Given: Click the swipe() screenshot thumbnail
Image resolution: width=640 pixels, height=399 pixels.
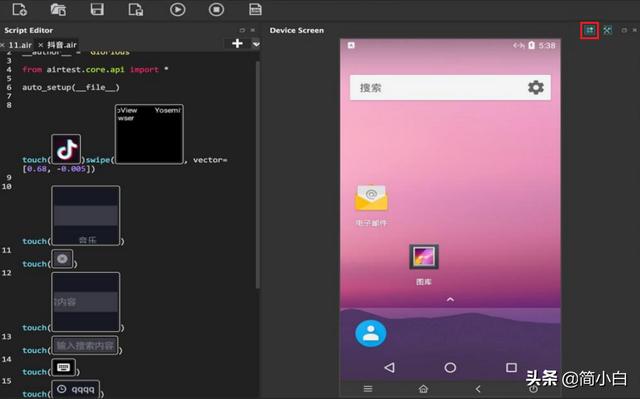Looking at the screenshot, I should coord(149,134).
